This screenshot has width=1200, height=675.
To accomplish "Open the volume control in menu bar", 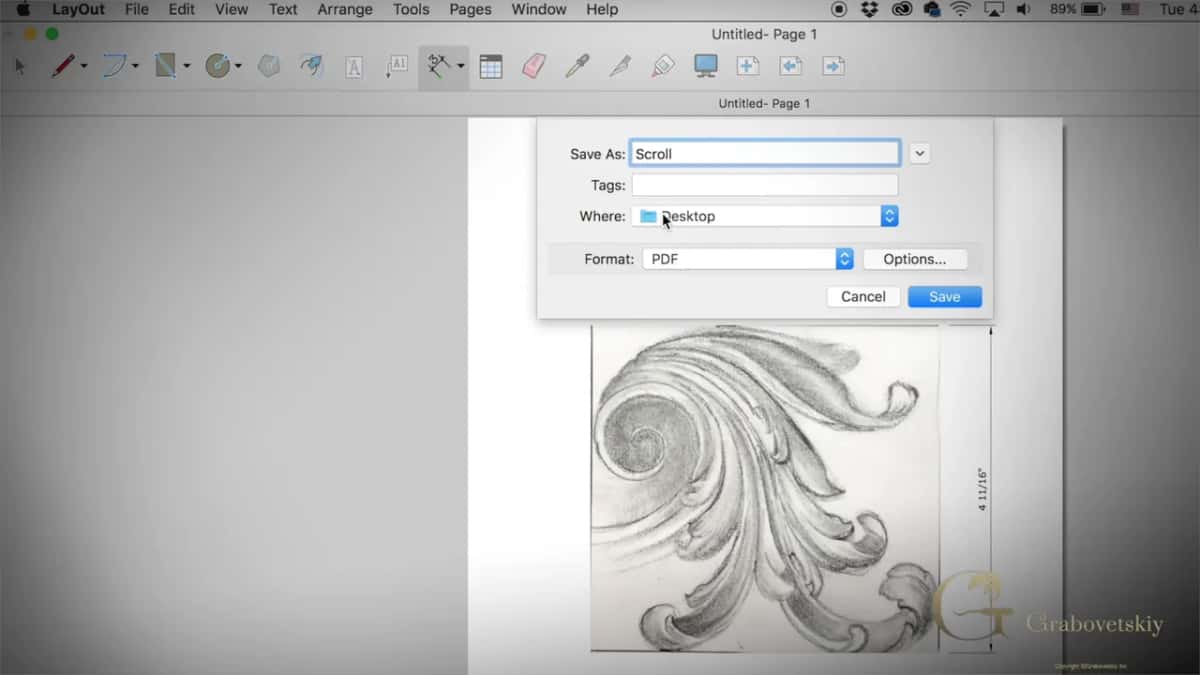I will coord(1024,9).
